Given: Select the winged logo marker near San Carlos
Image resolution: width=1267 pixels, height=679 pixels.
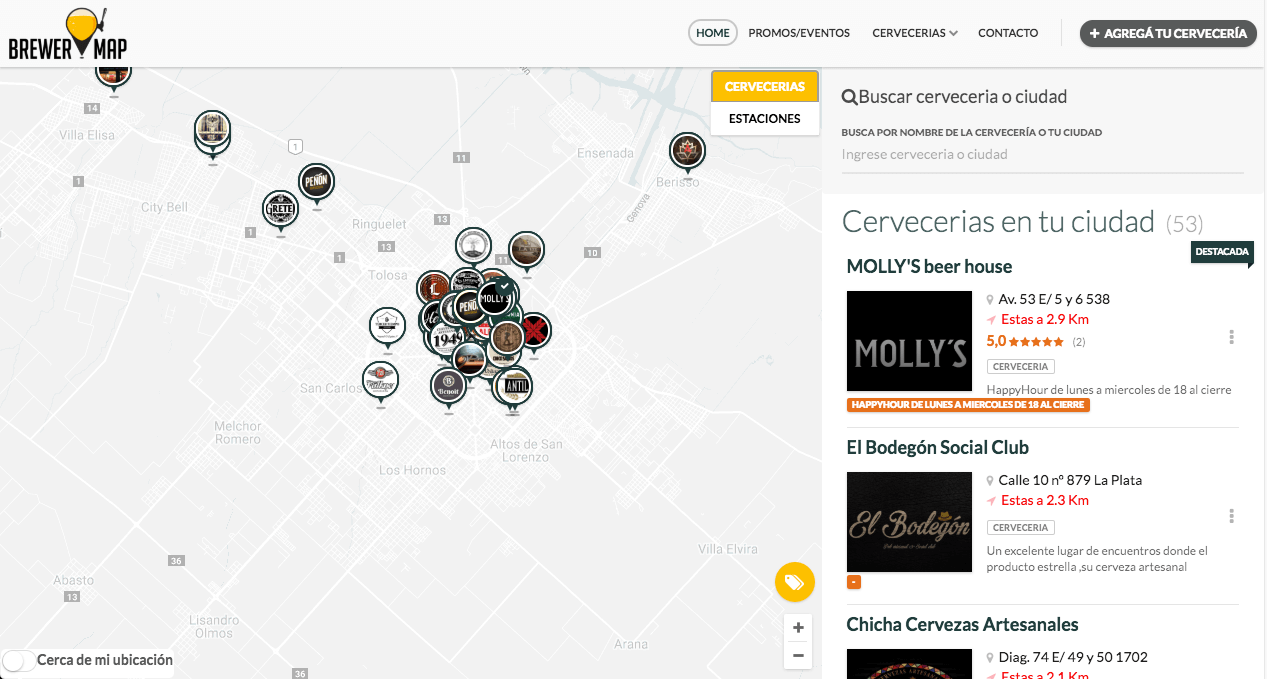Looking at the screenshot, I should click(x=380, y=380).
